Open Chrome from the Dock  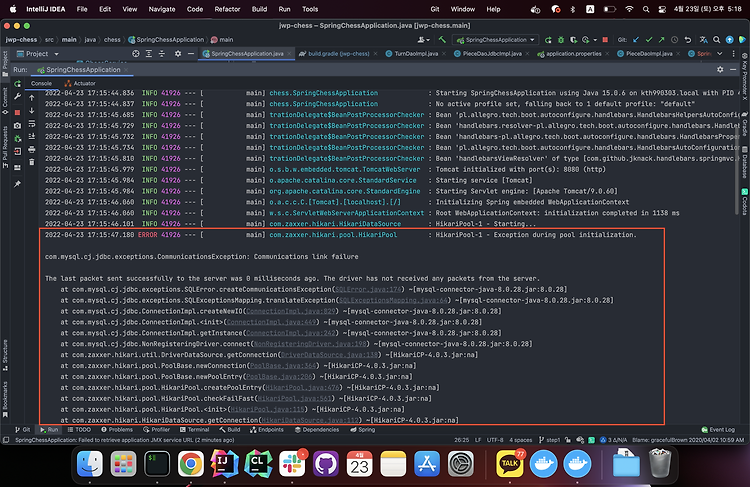[190, 464]
